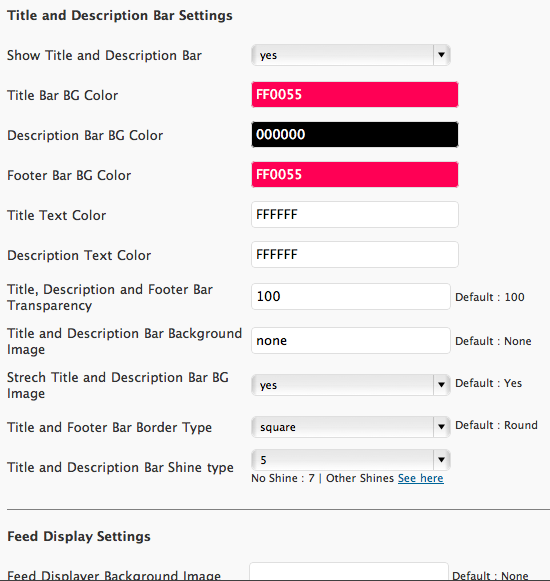Click the arrow on the Shine type select
Viewport: 550px width, 581px height.
click(x=441, y=460)
